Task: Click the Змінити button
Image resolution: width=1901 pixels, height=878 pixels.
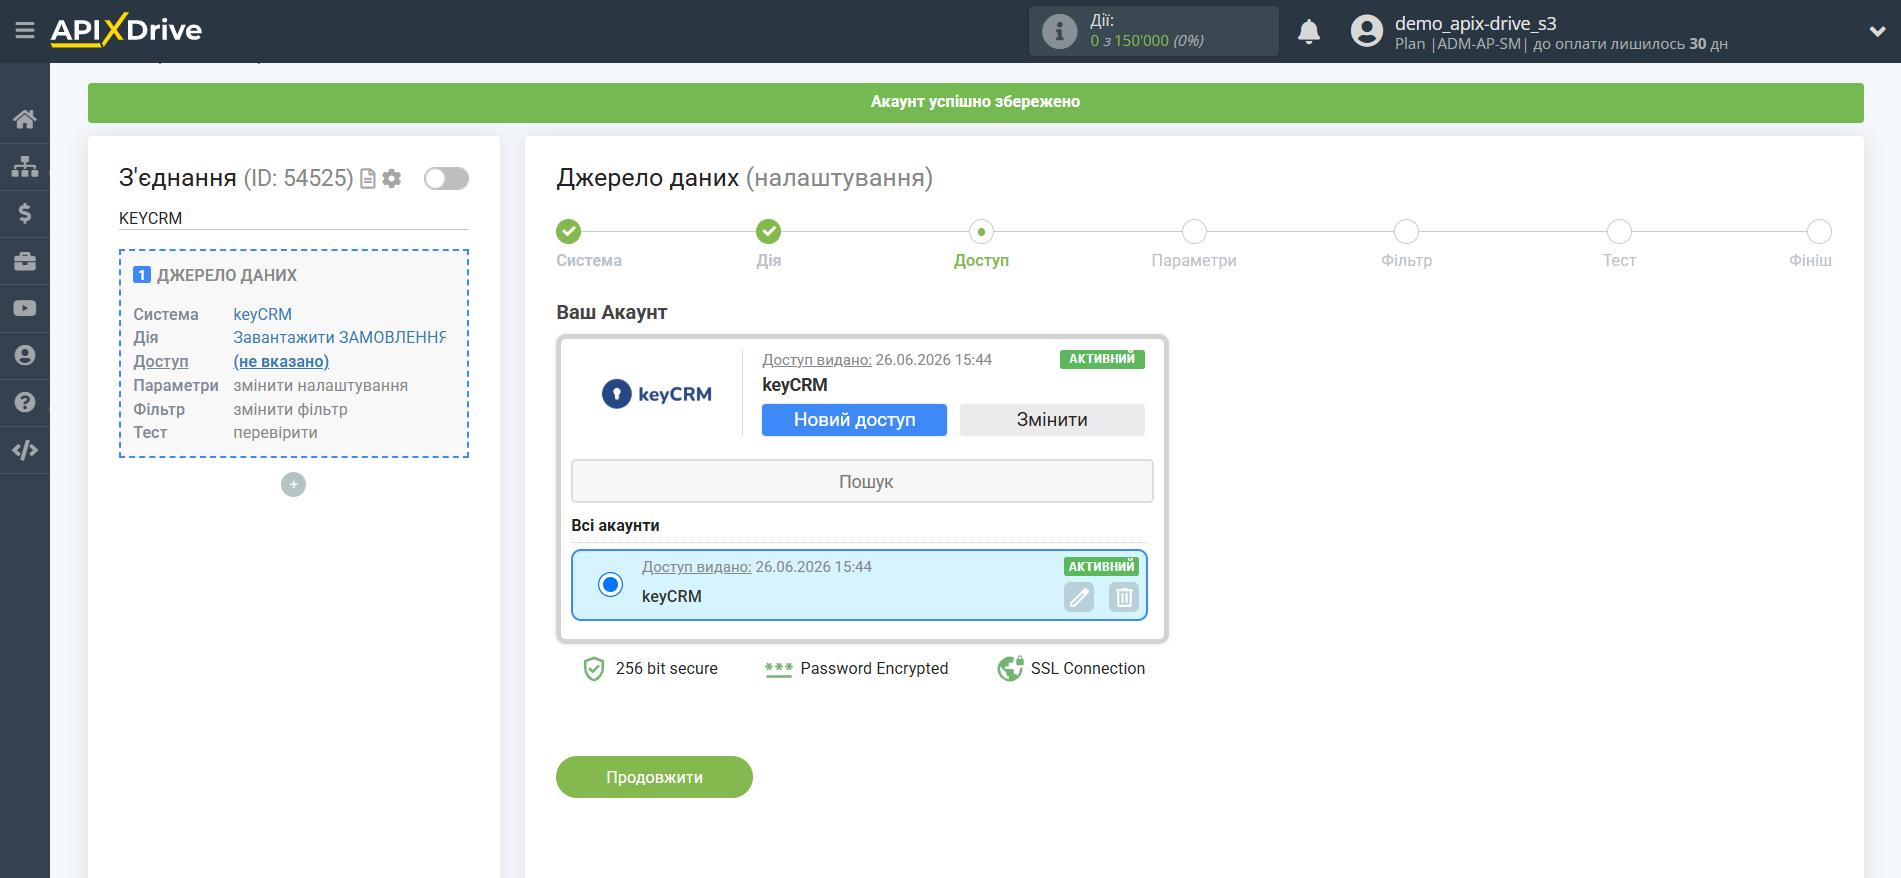Action: tap(1052, 420)
